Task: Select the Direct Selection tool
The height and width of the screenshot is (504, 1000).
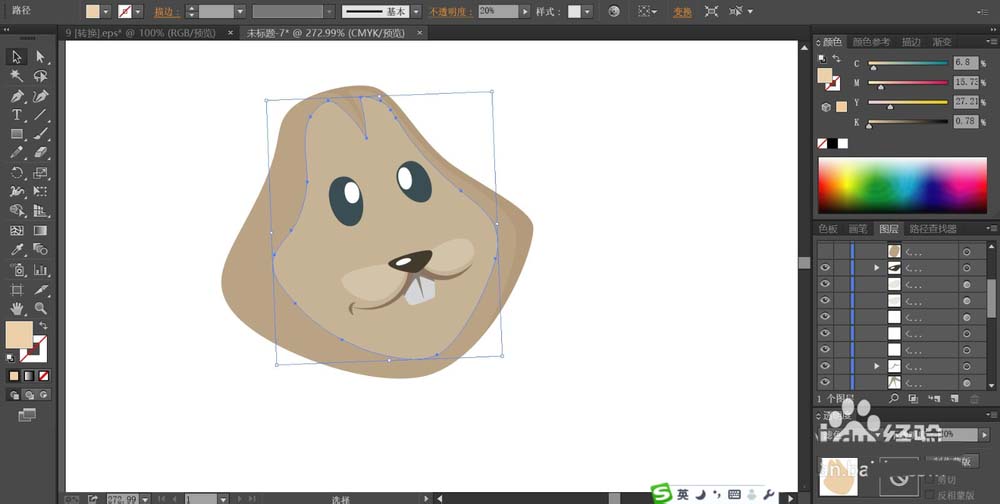Action: pos(41,57)
